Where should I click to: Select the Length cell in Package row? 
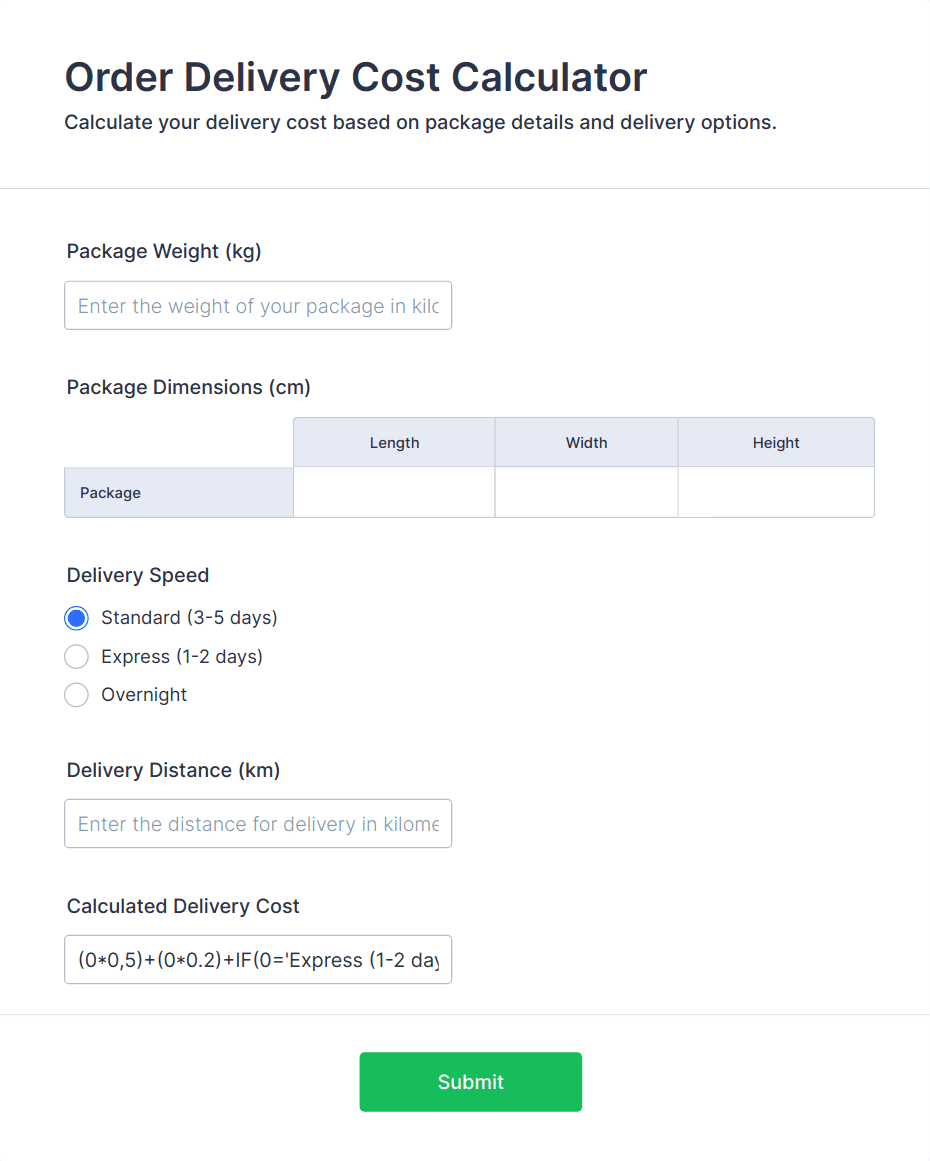tap(394, 493)
